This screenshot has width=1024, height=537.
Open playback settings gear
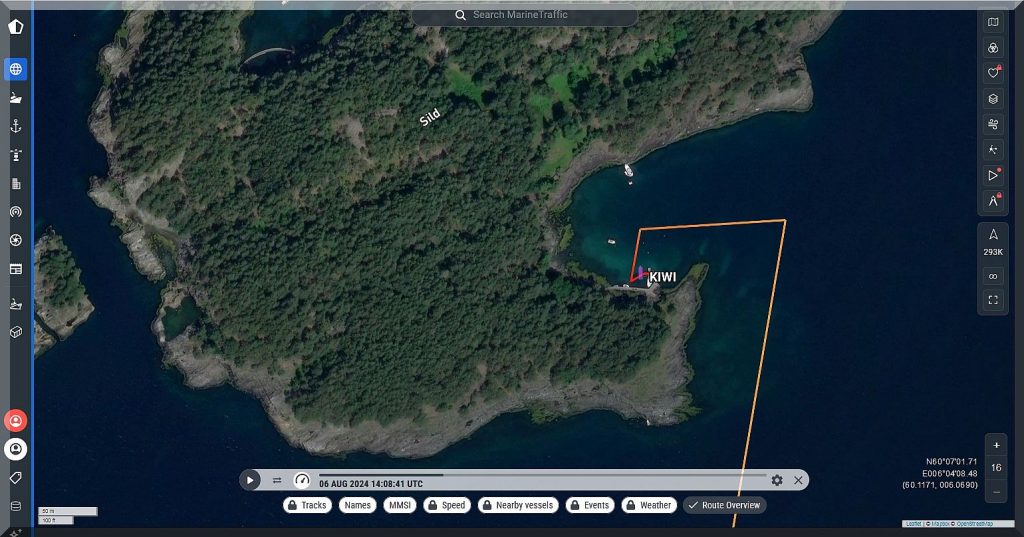click(x=777, y=480)
